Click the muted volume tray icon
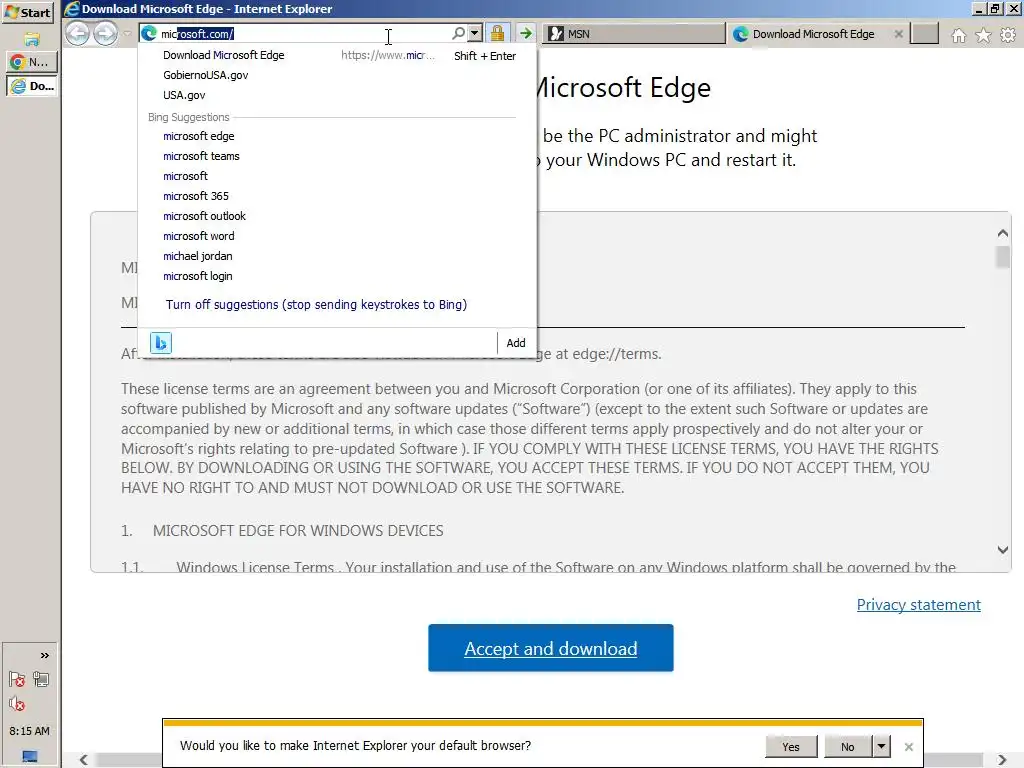The height and width of the screenshot is (768, 1024). [18, 704]
